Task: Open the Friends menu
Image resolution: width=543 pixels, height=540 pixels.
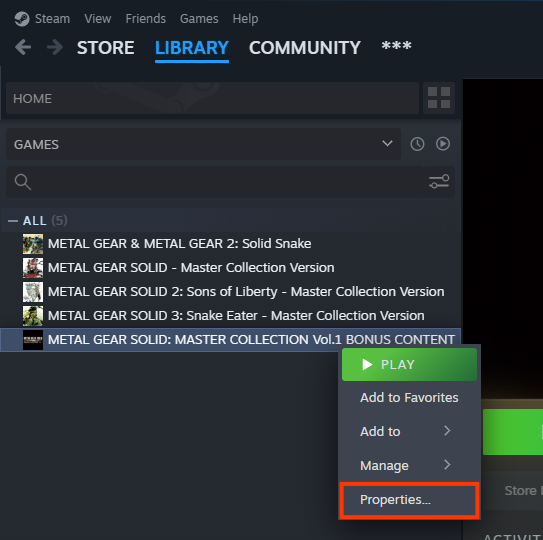Action: click(x=145, y=19)
